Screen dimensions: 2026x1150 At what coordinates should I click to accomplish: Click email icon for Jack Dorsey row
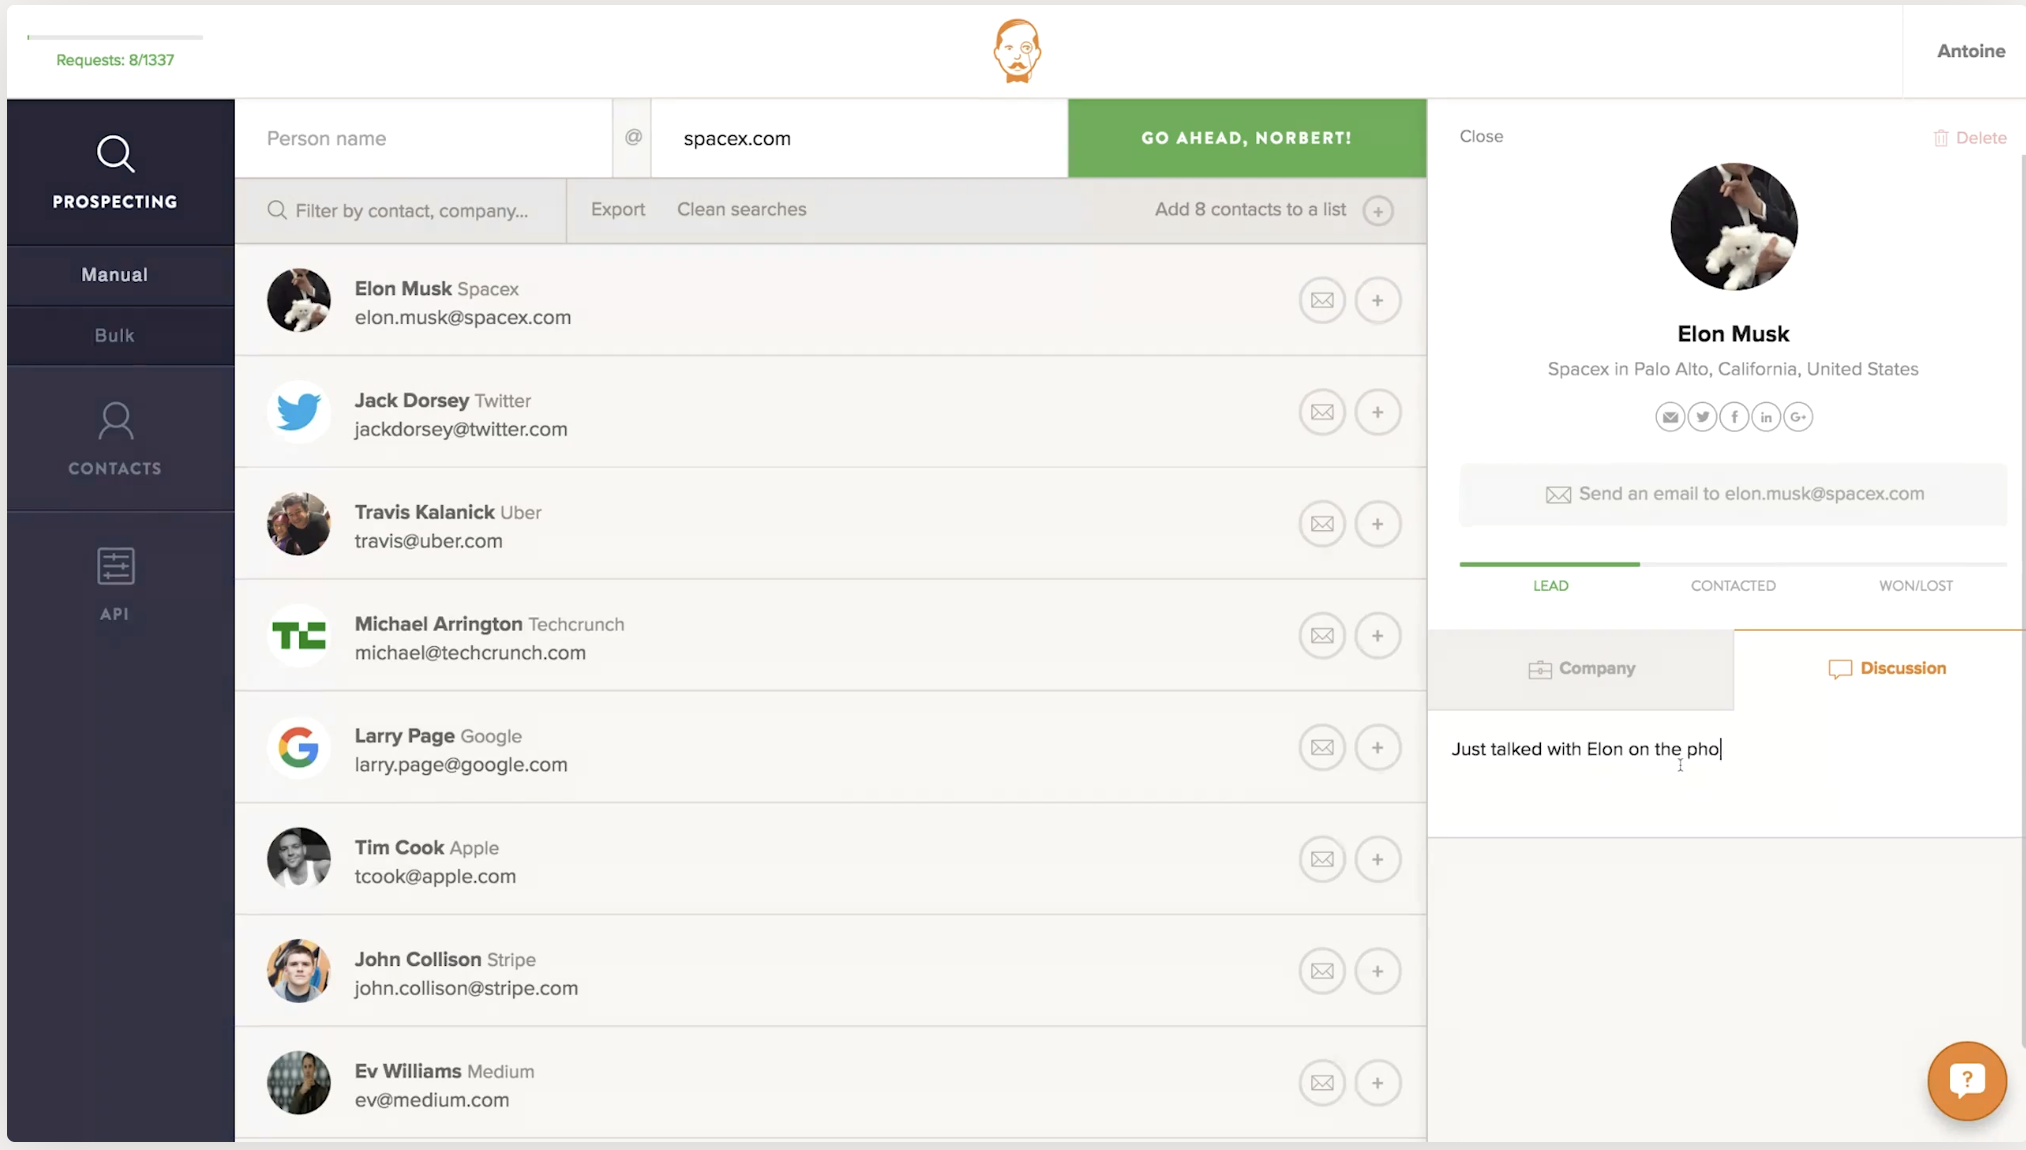(x=1322, y=412)
